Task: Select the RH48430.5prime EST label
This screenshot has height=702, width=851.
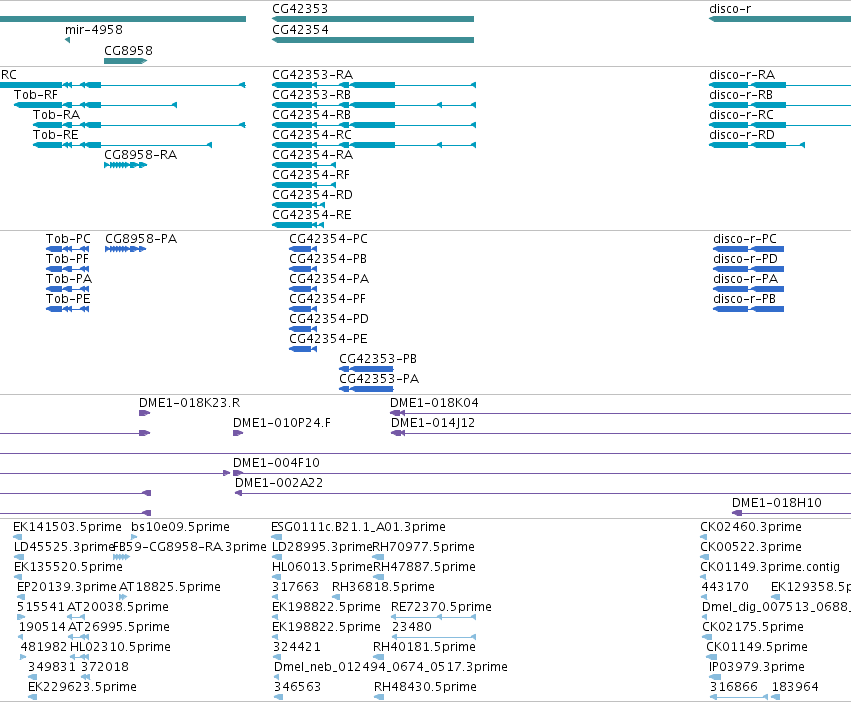Action: pos(425,688)
